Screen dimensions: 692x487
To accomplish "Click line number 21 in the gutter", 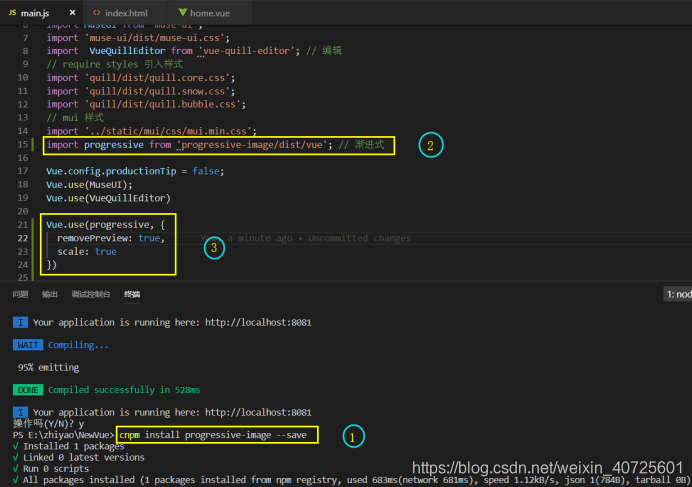I will point(23,225).
